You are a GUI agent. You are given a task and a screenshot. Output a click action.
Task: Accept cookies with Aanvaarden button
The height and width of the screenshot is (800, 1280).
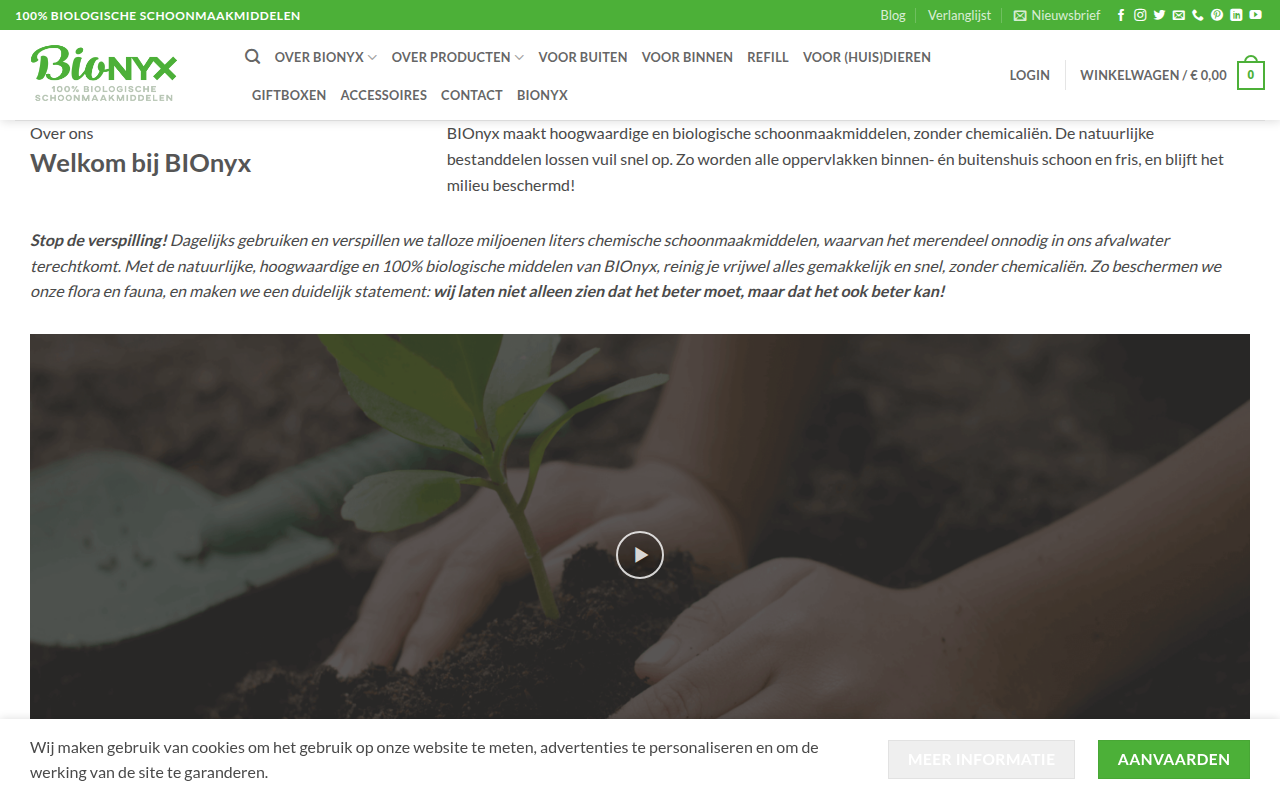pos(1174,759)
